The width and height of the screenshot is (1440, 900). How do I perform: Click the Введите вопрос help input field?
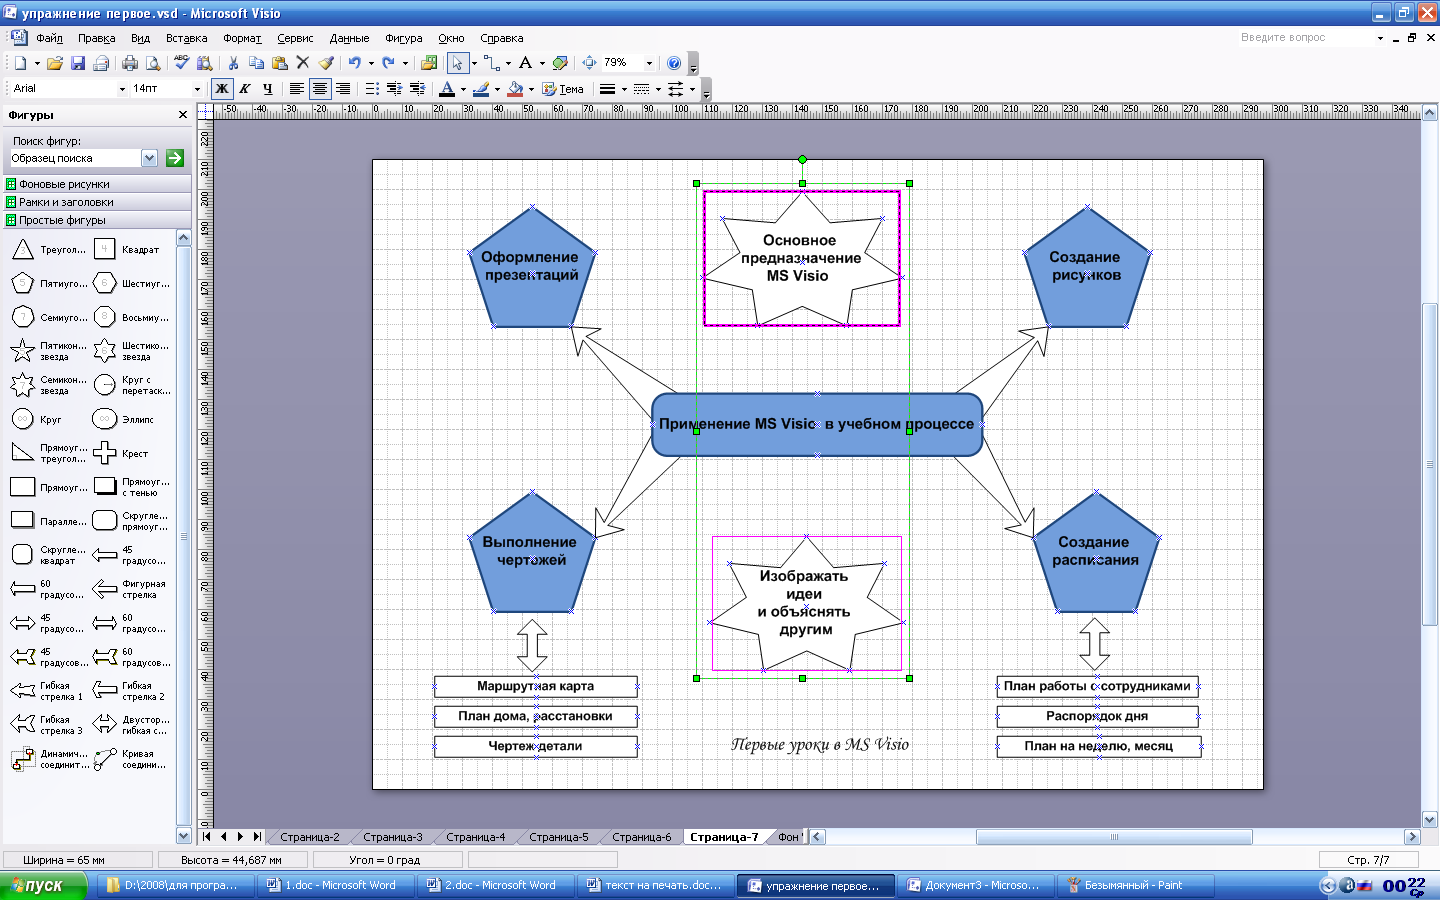point(1312,37)
